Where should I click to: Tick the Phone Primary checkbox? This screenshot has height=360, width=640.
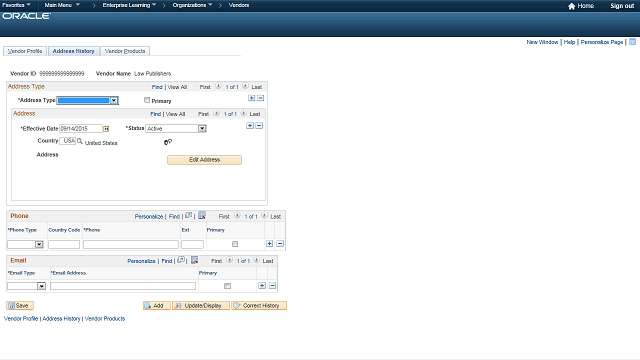click(235, 244)
